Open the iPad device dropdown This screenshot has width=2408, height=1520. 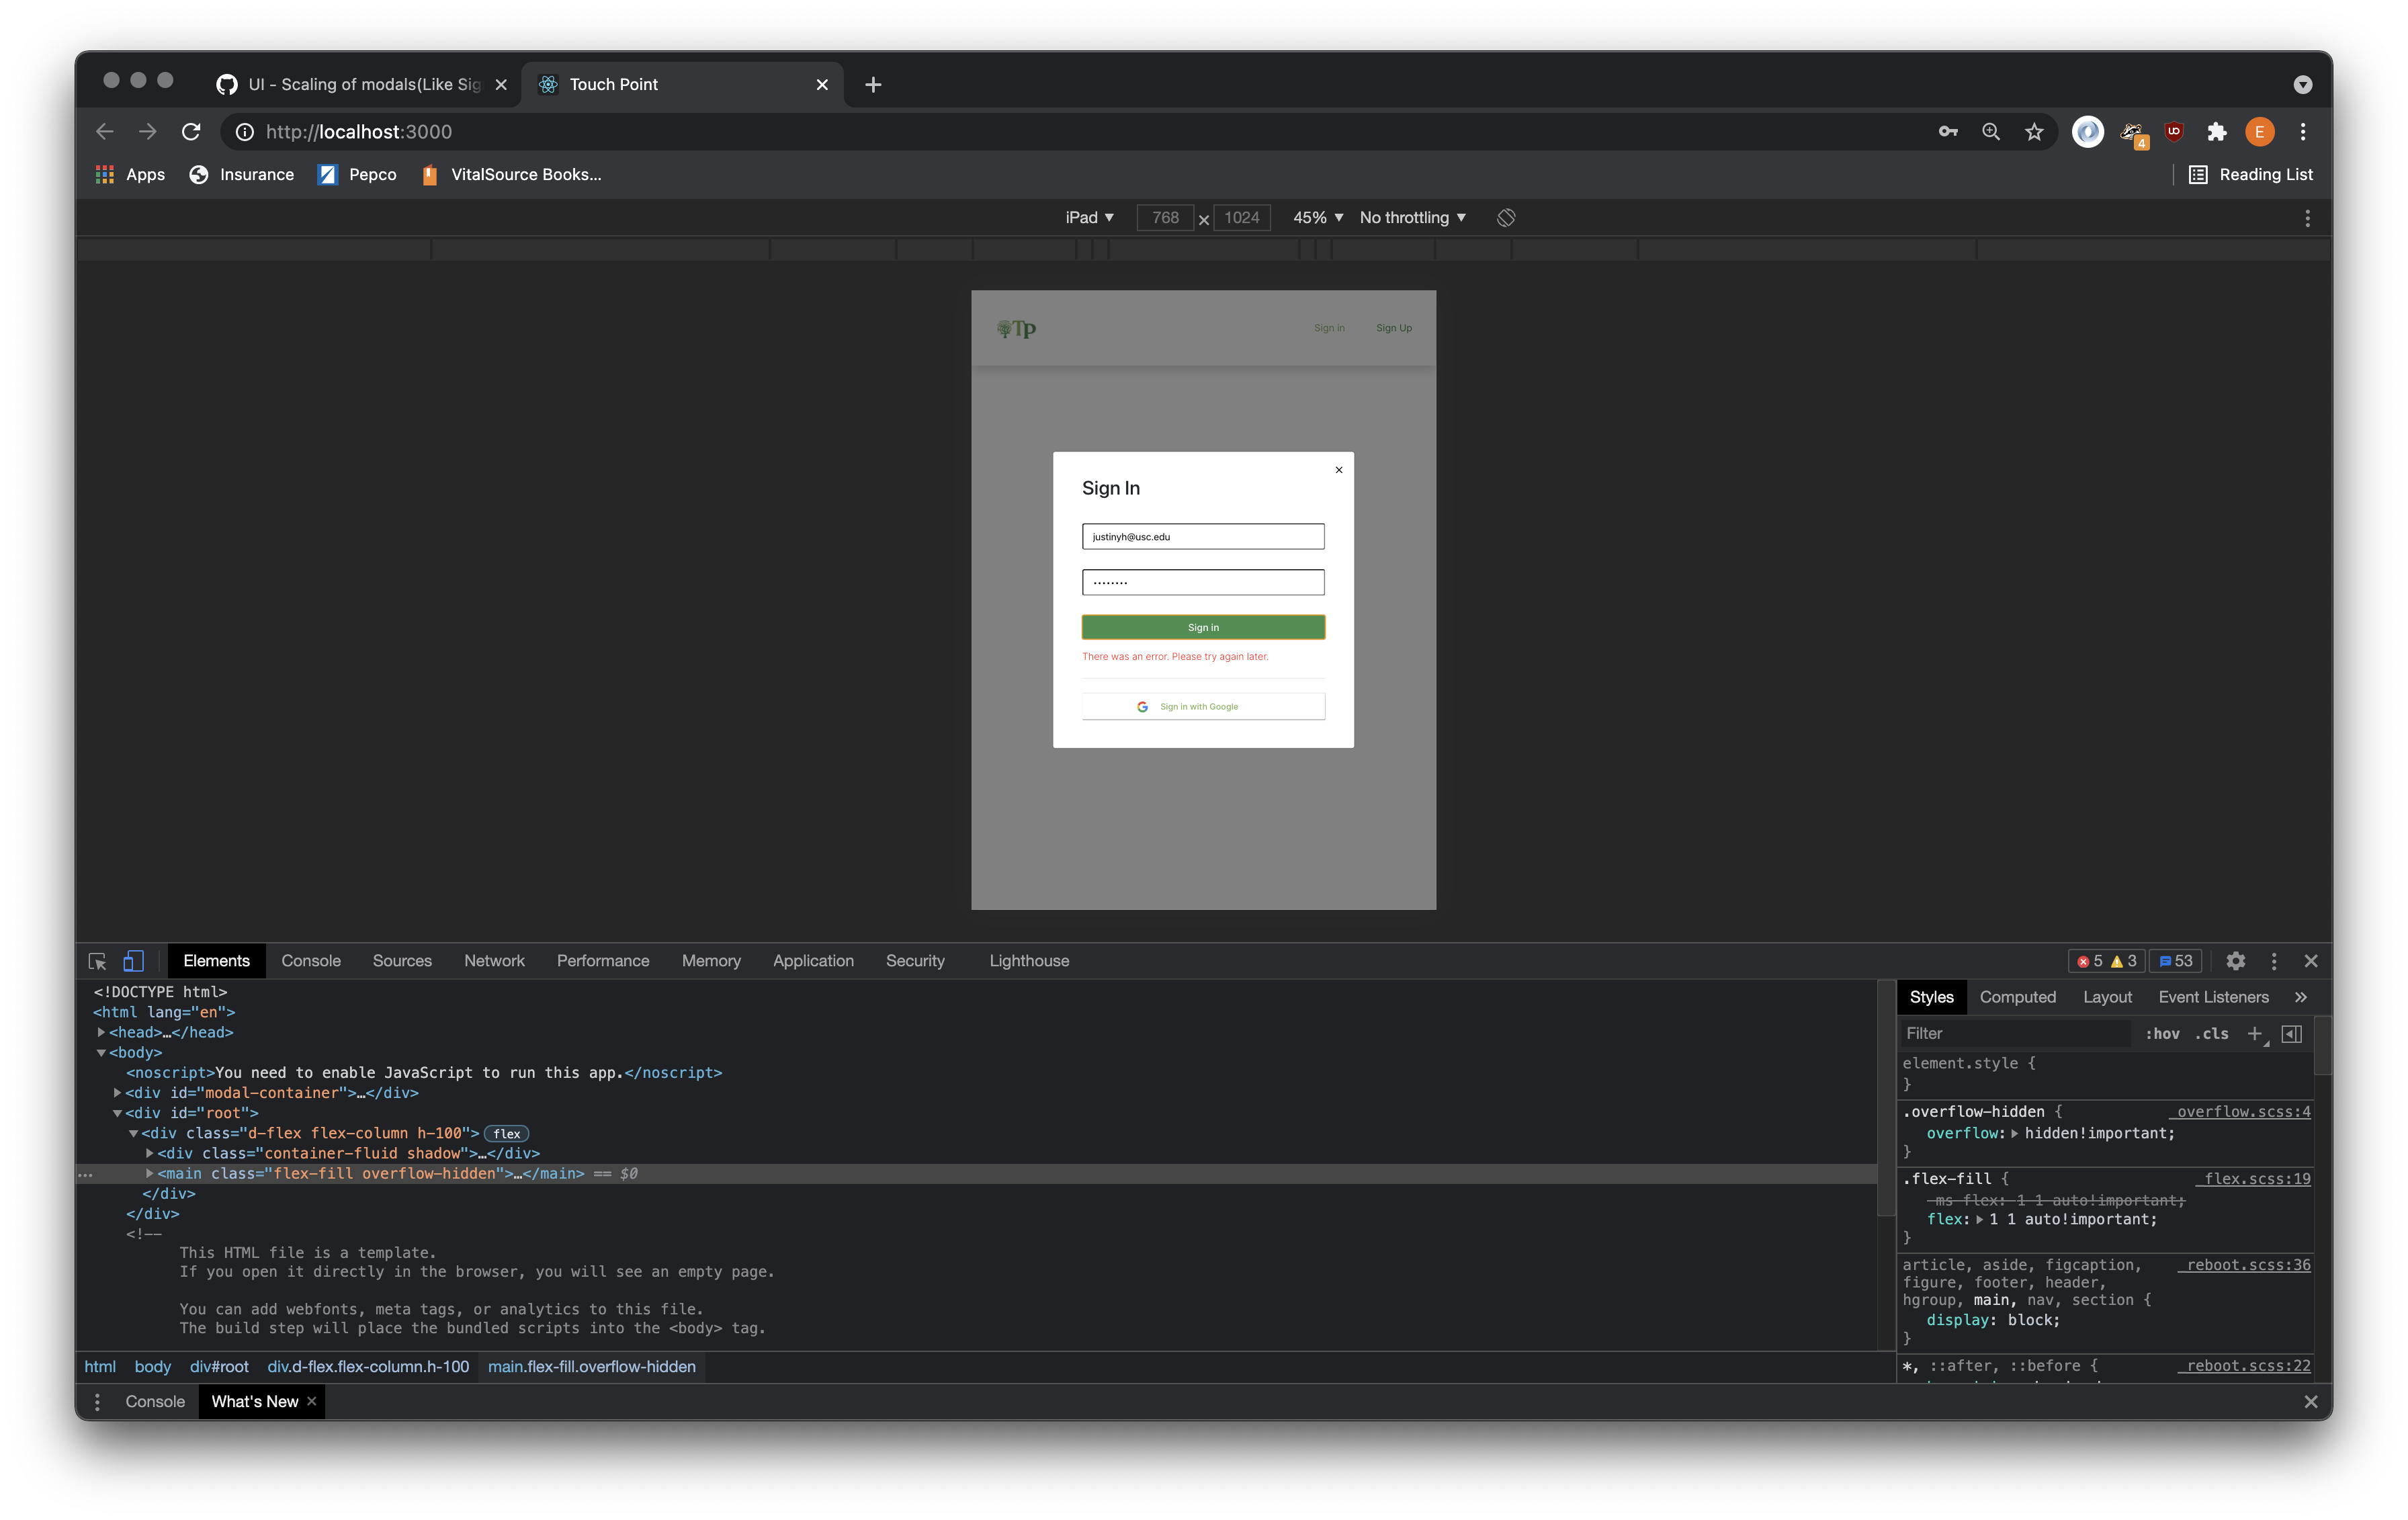point(1089,217)
